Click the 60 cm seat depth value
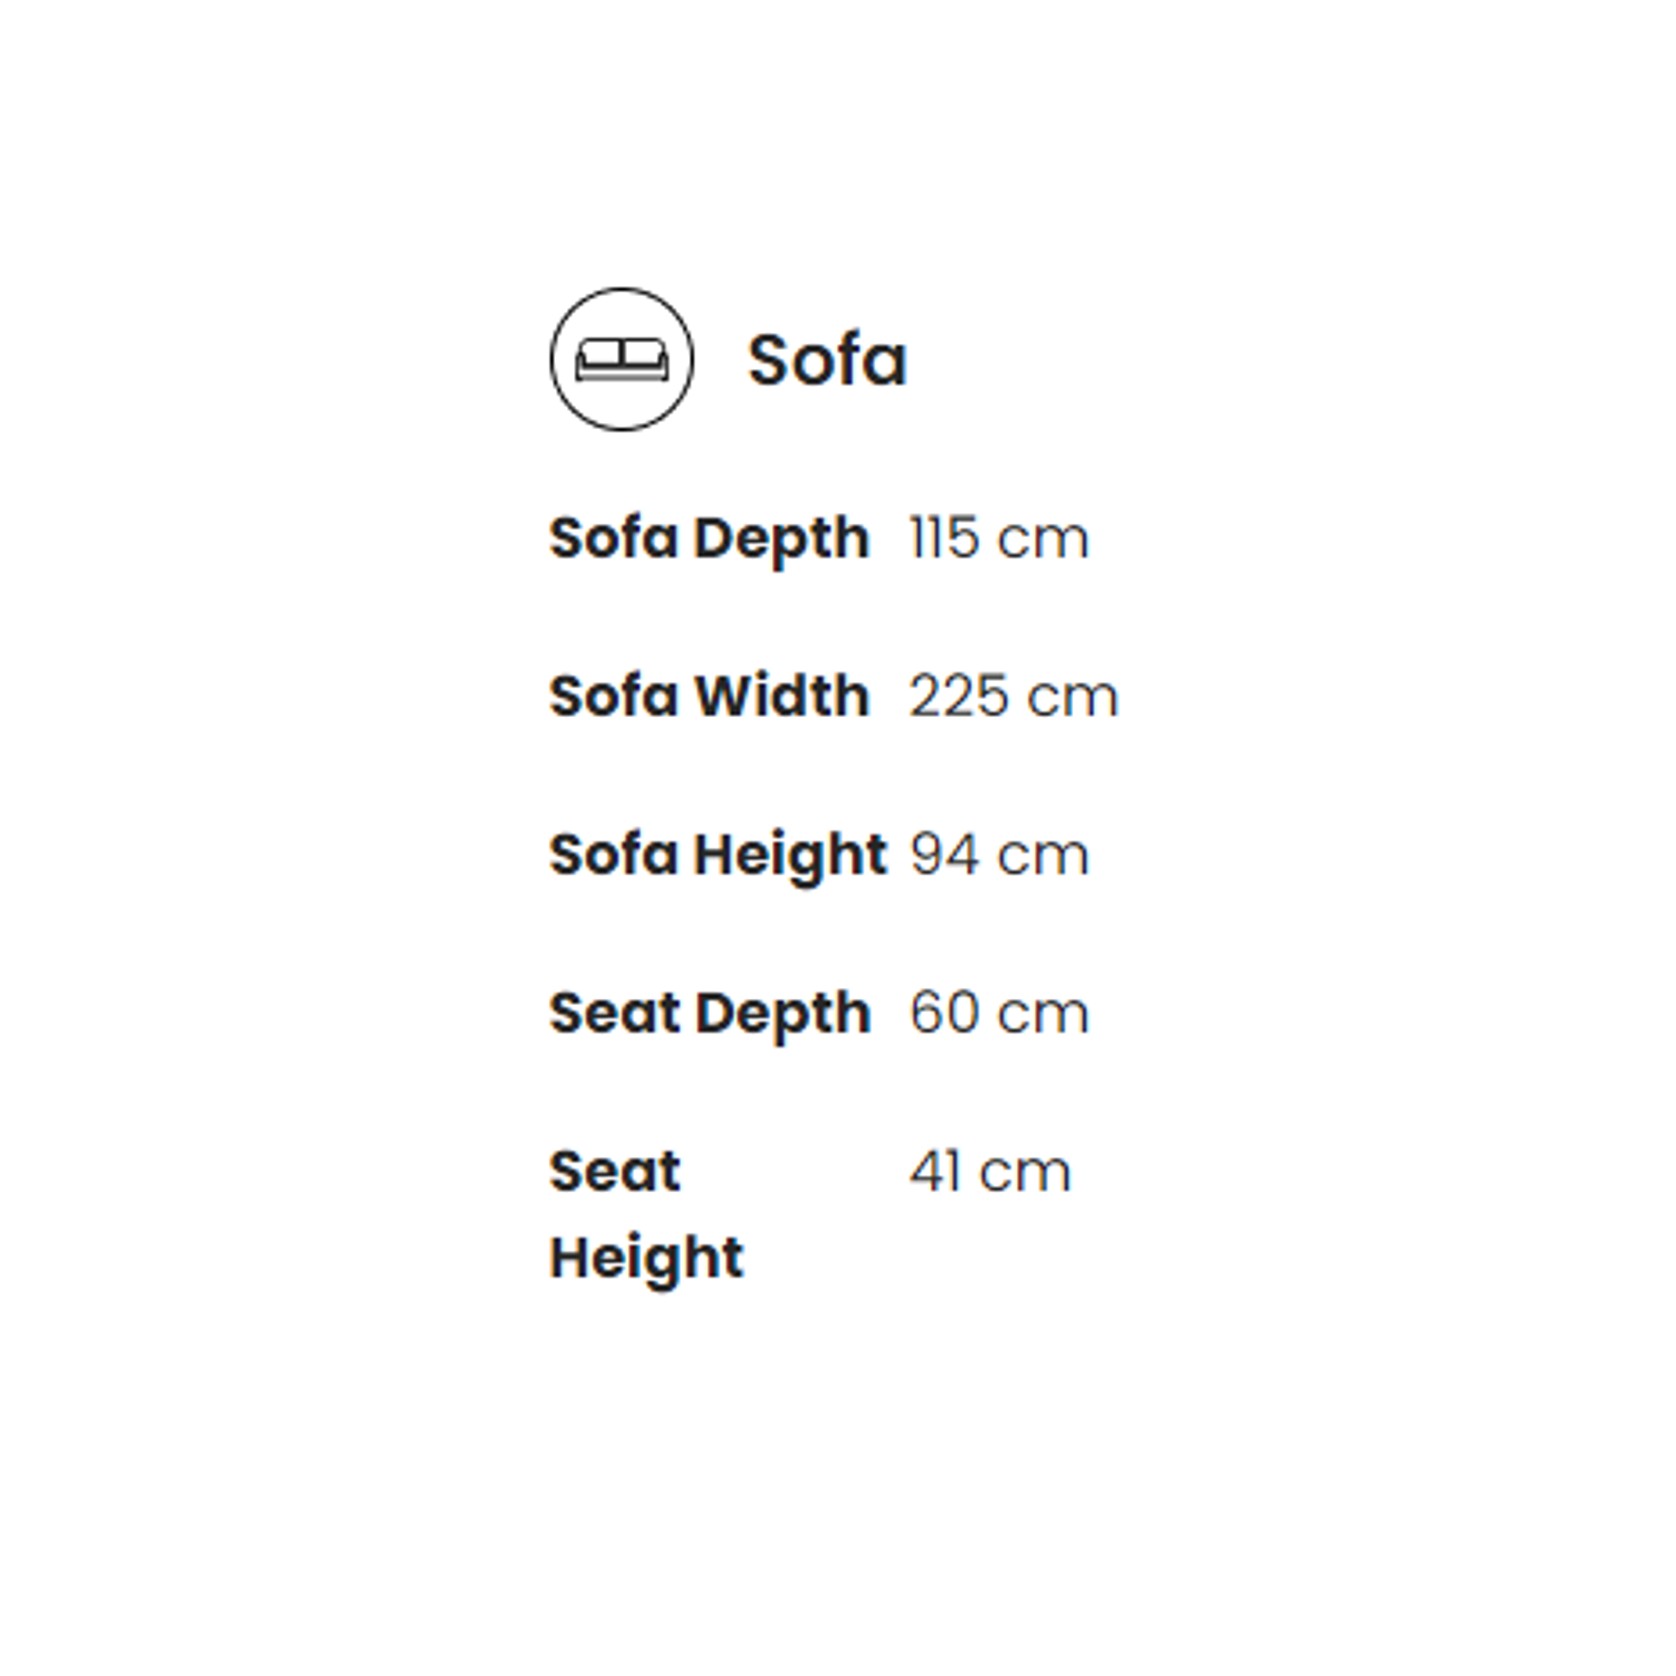 [998, 1013]
